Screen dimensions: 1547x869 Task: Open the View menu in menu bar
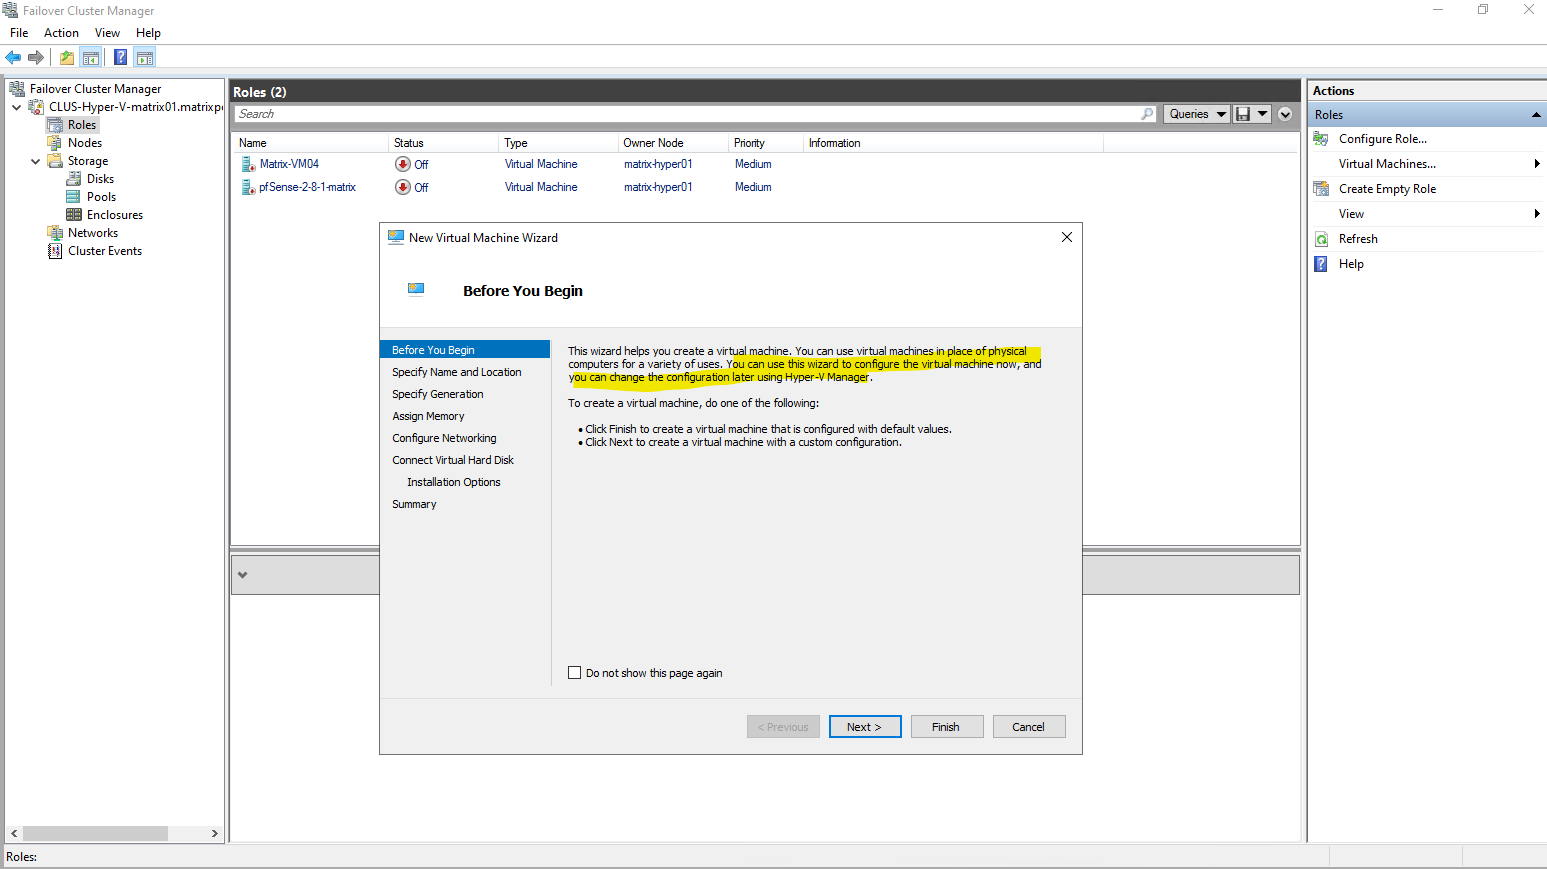pyautogui.click(x=107, y=33)
